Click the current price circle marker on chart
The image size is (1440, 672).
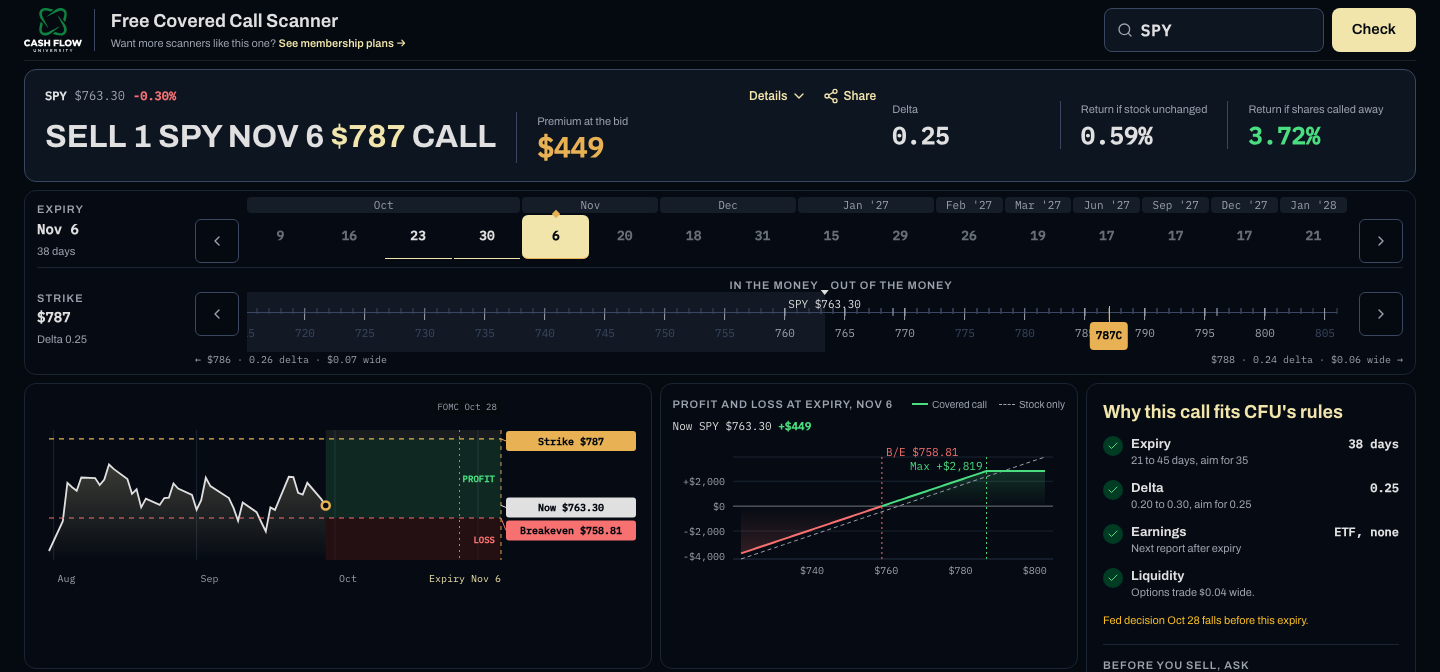pyautogui.click(x=326, y=506)
